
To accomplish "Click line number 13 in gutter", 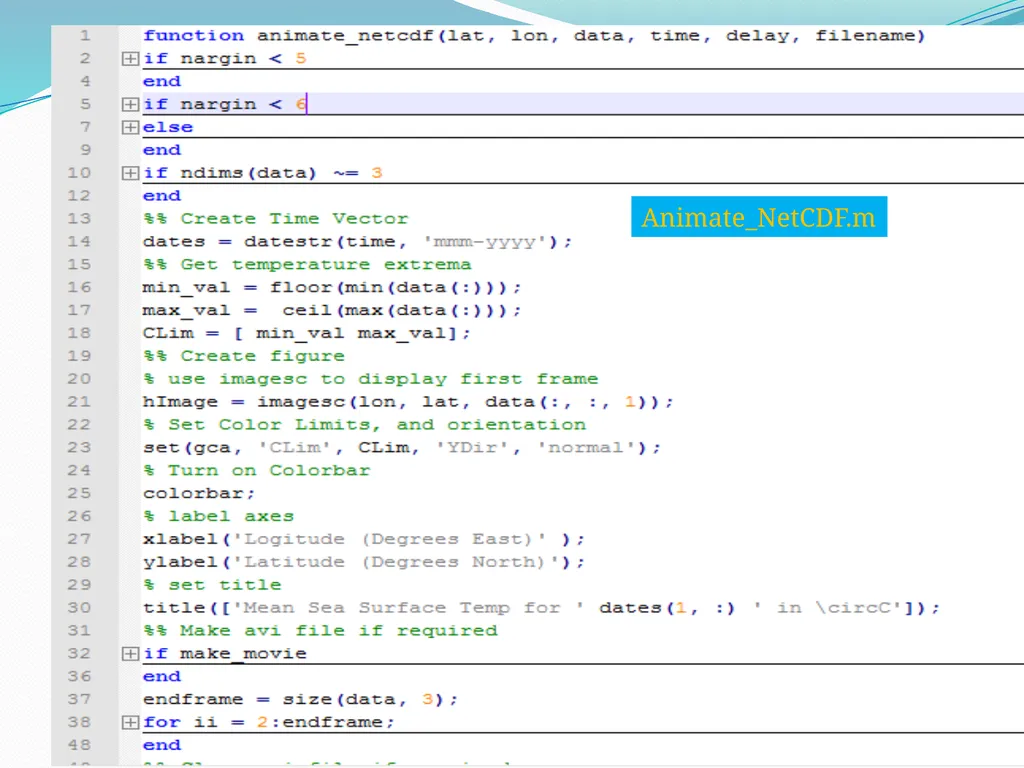I will [79, 219].
